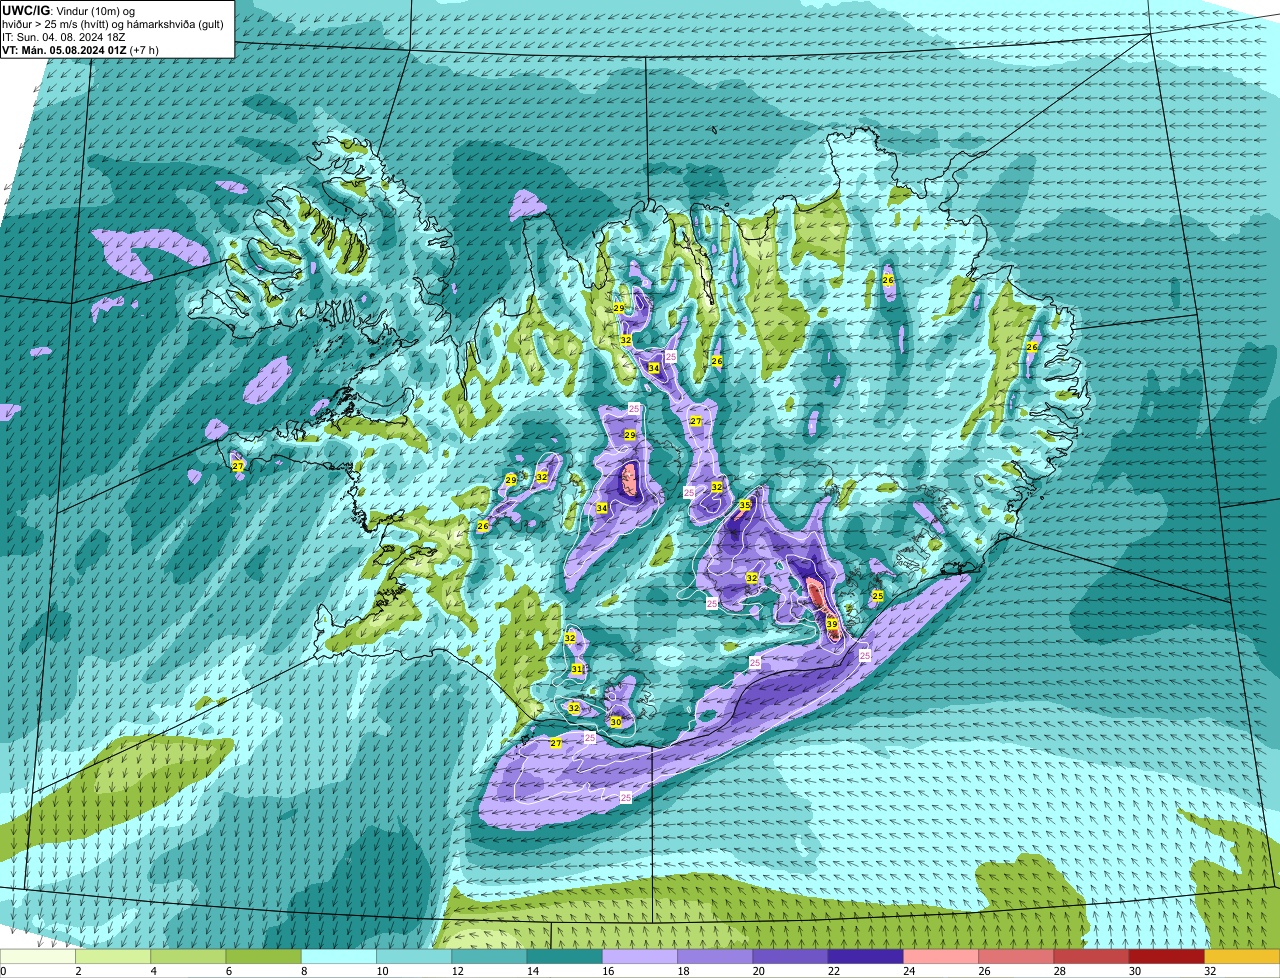The image size is (1280, 978).
Task: Pick the light lavender 16–18 legend color
Action: (x=640, y=956)
